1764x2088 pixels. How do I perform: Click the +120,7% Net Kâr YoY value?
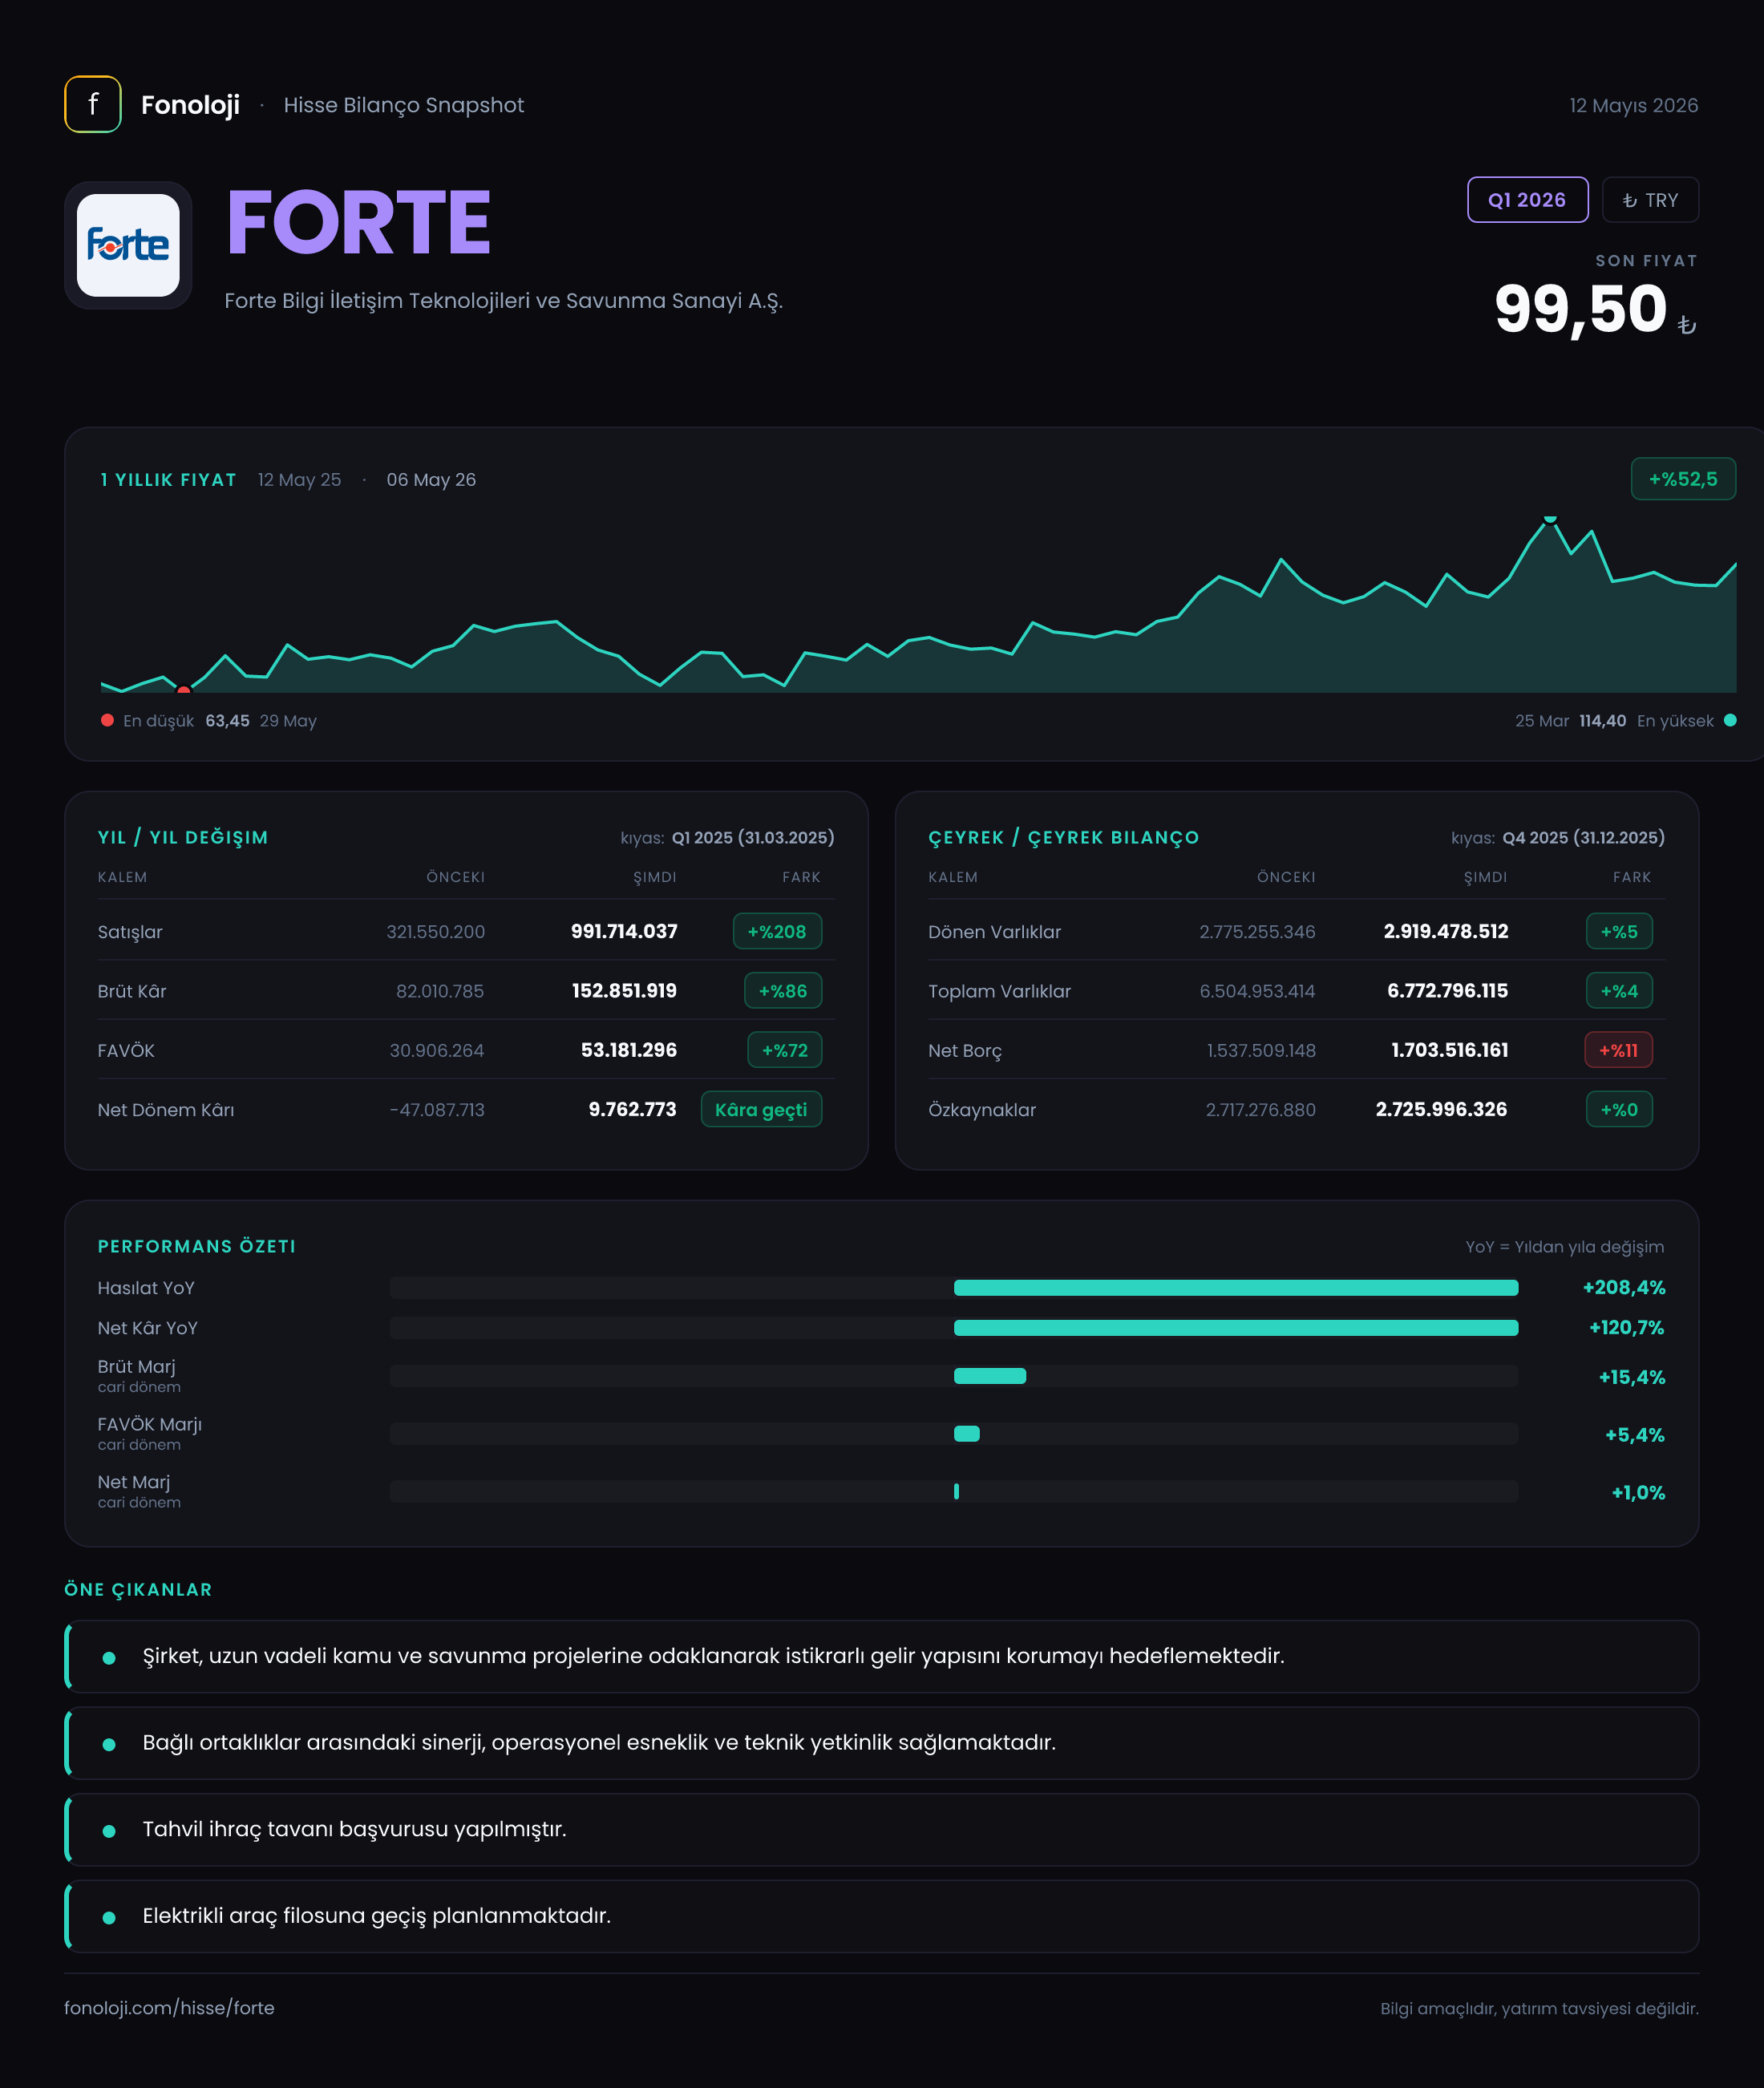click(x=1627, y=1328)
